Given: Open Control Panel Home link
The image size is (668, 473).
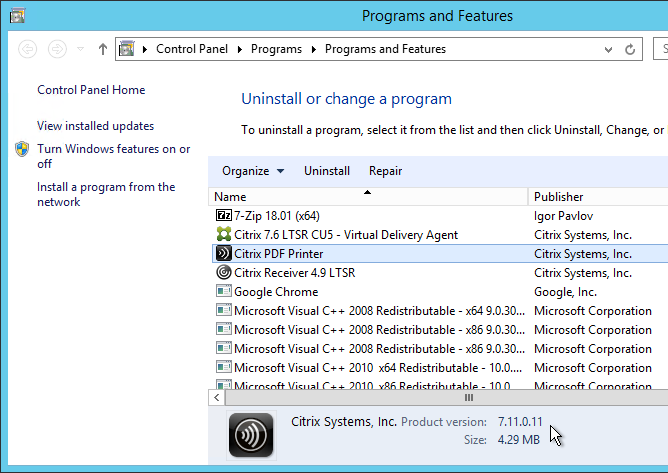Looking at the screenshot, I should 91,90.
